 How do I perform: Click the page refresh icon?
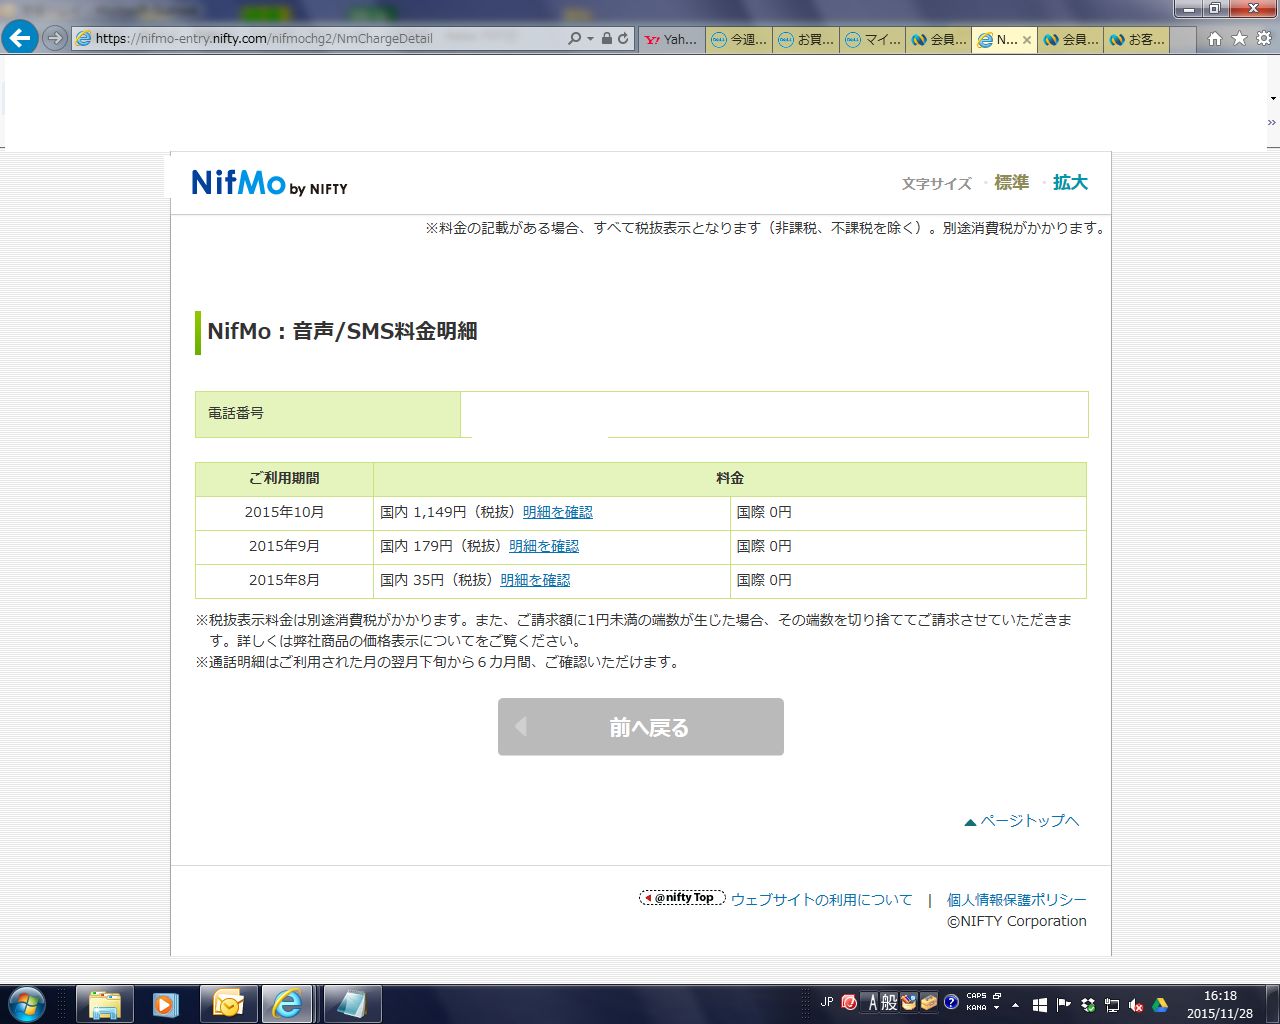tap(623, 38)
